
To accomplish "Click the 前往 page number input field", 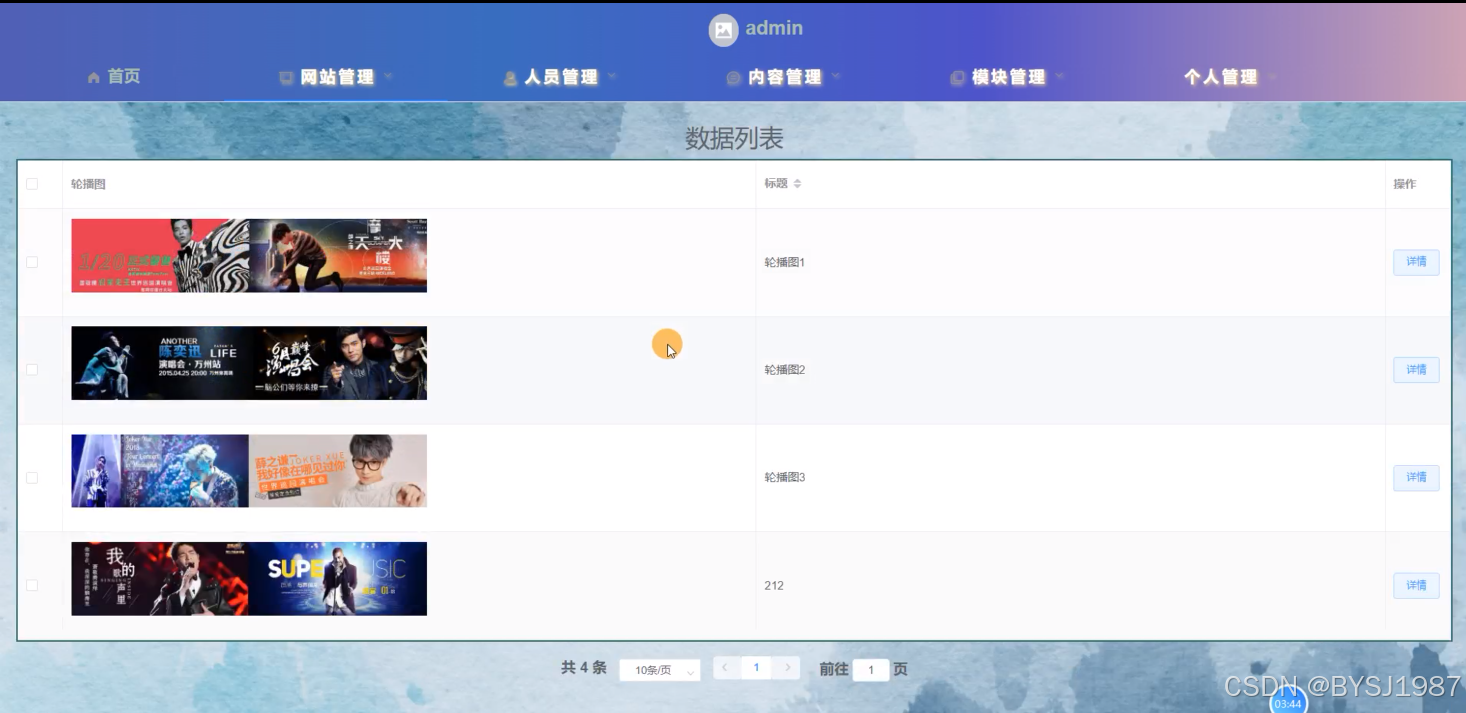I will point(871,670).
